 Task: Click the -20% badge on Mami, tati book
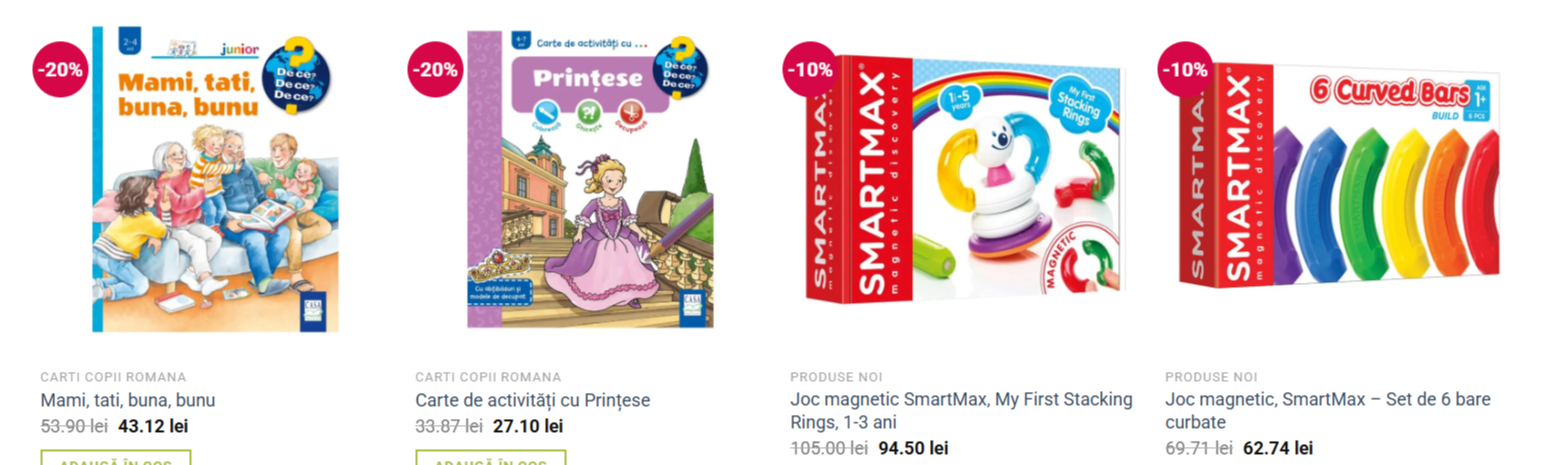point(60,70)
